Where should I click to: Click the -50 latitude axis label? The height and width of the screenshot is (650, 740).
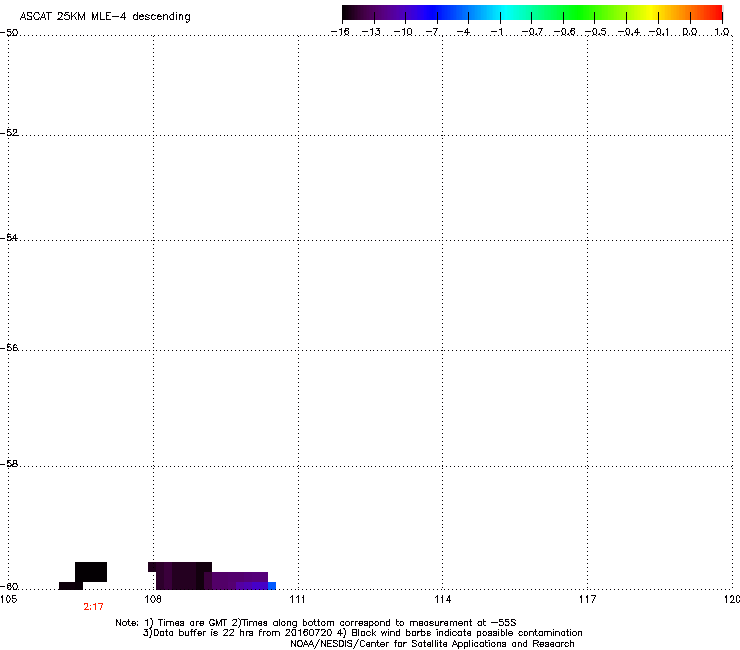click(x=9, y=33)
